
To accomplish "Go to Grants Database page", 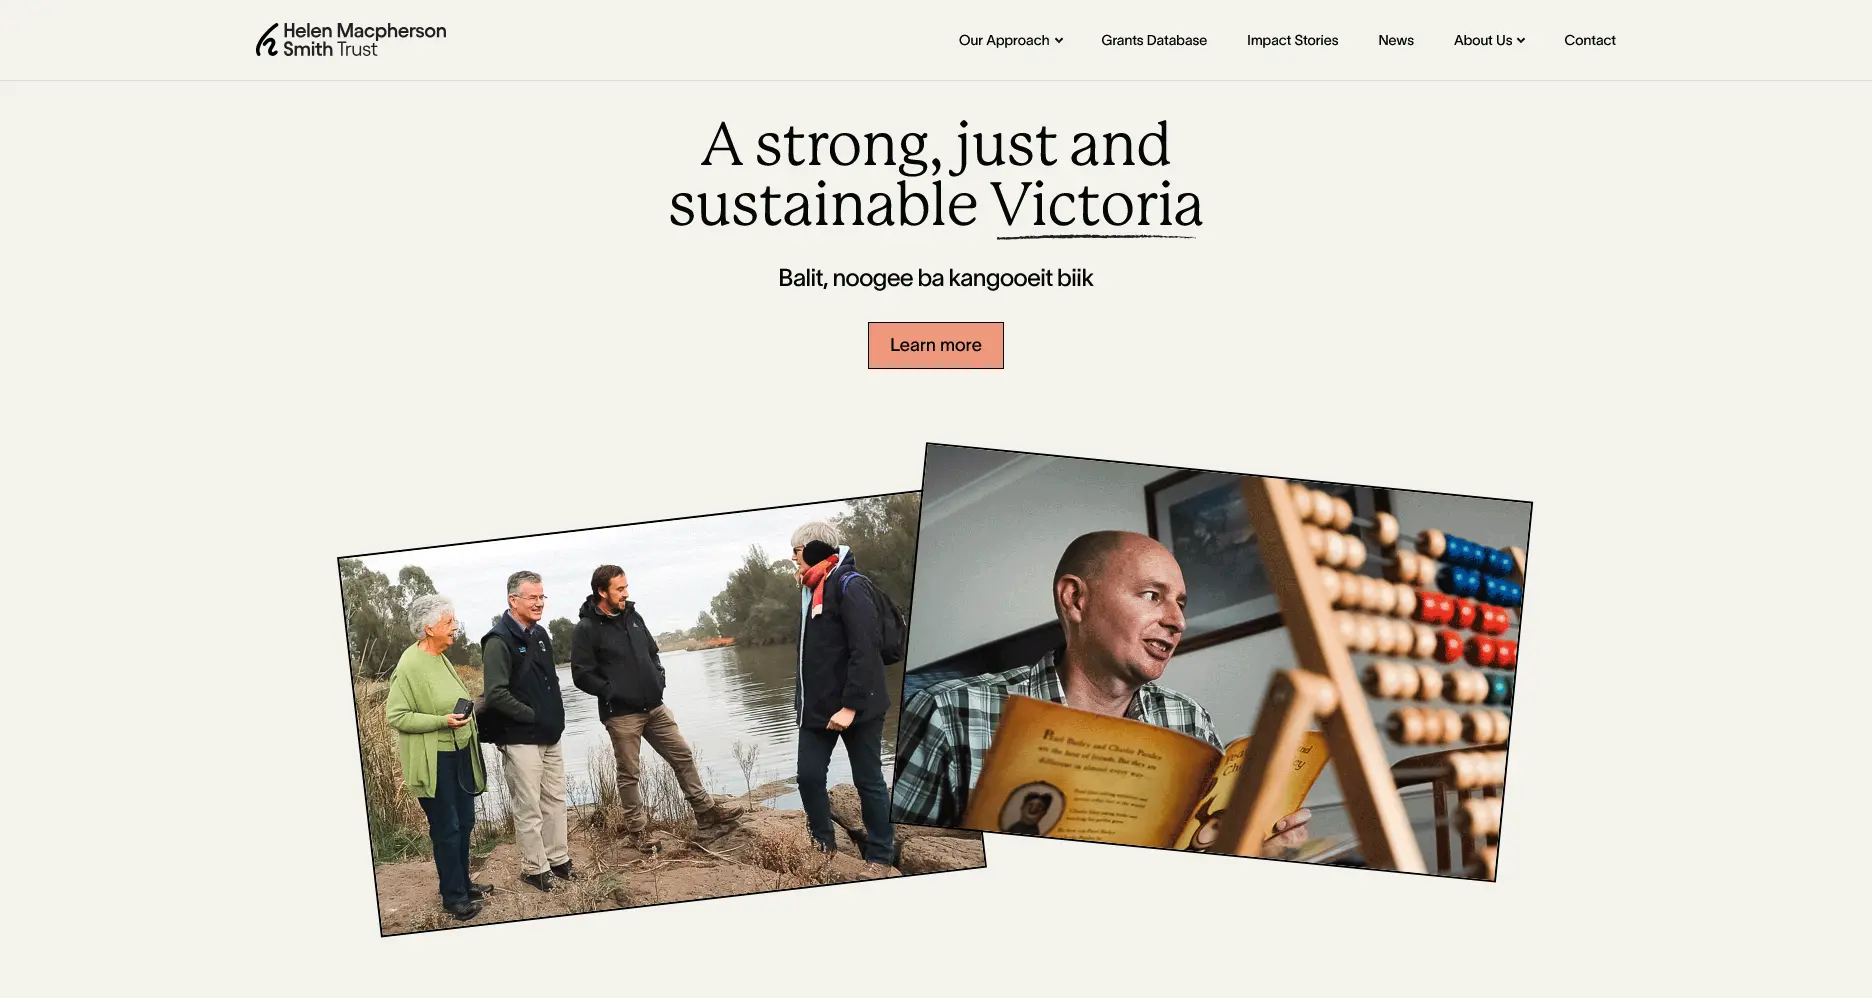I will pyautogui.click(x=1154, y=40).
